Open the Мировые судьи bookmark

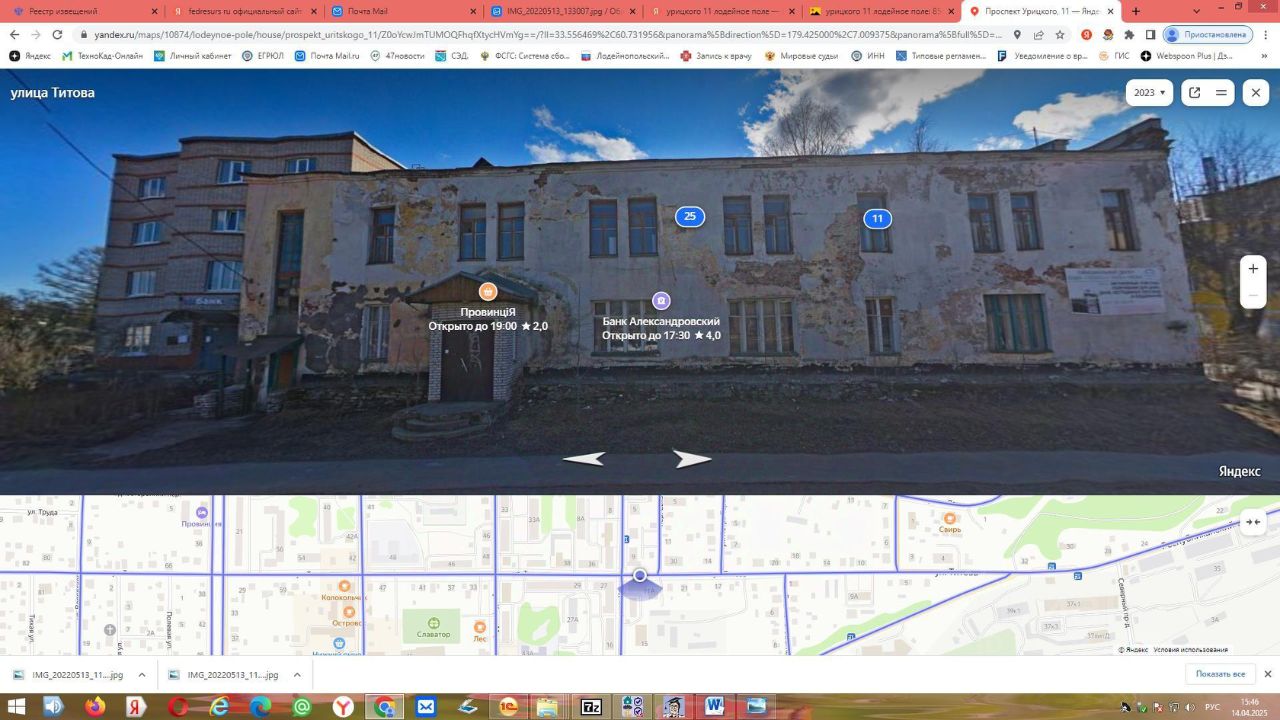pyautogui.click(x=800, y=56)
